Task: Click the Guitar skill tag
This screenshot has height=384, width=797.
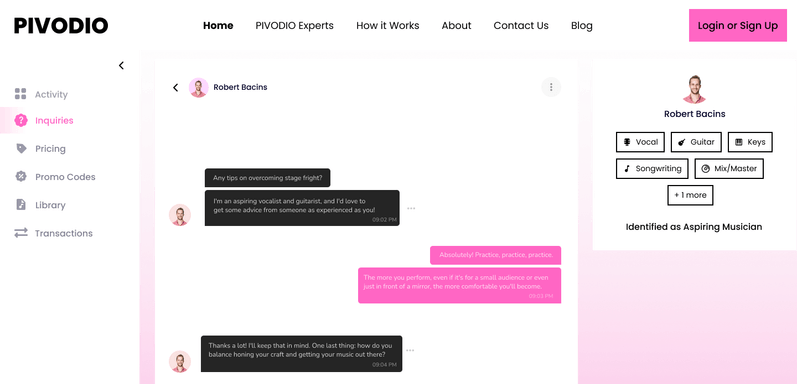Action: coord(696,142)
